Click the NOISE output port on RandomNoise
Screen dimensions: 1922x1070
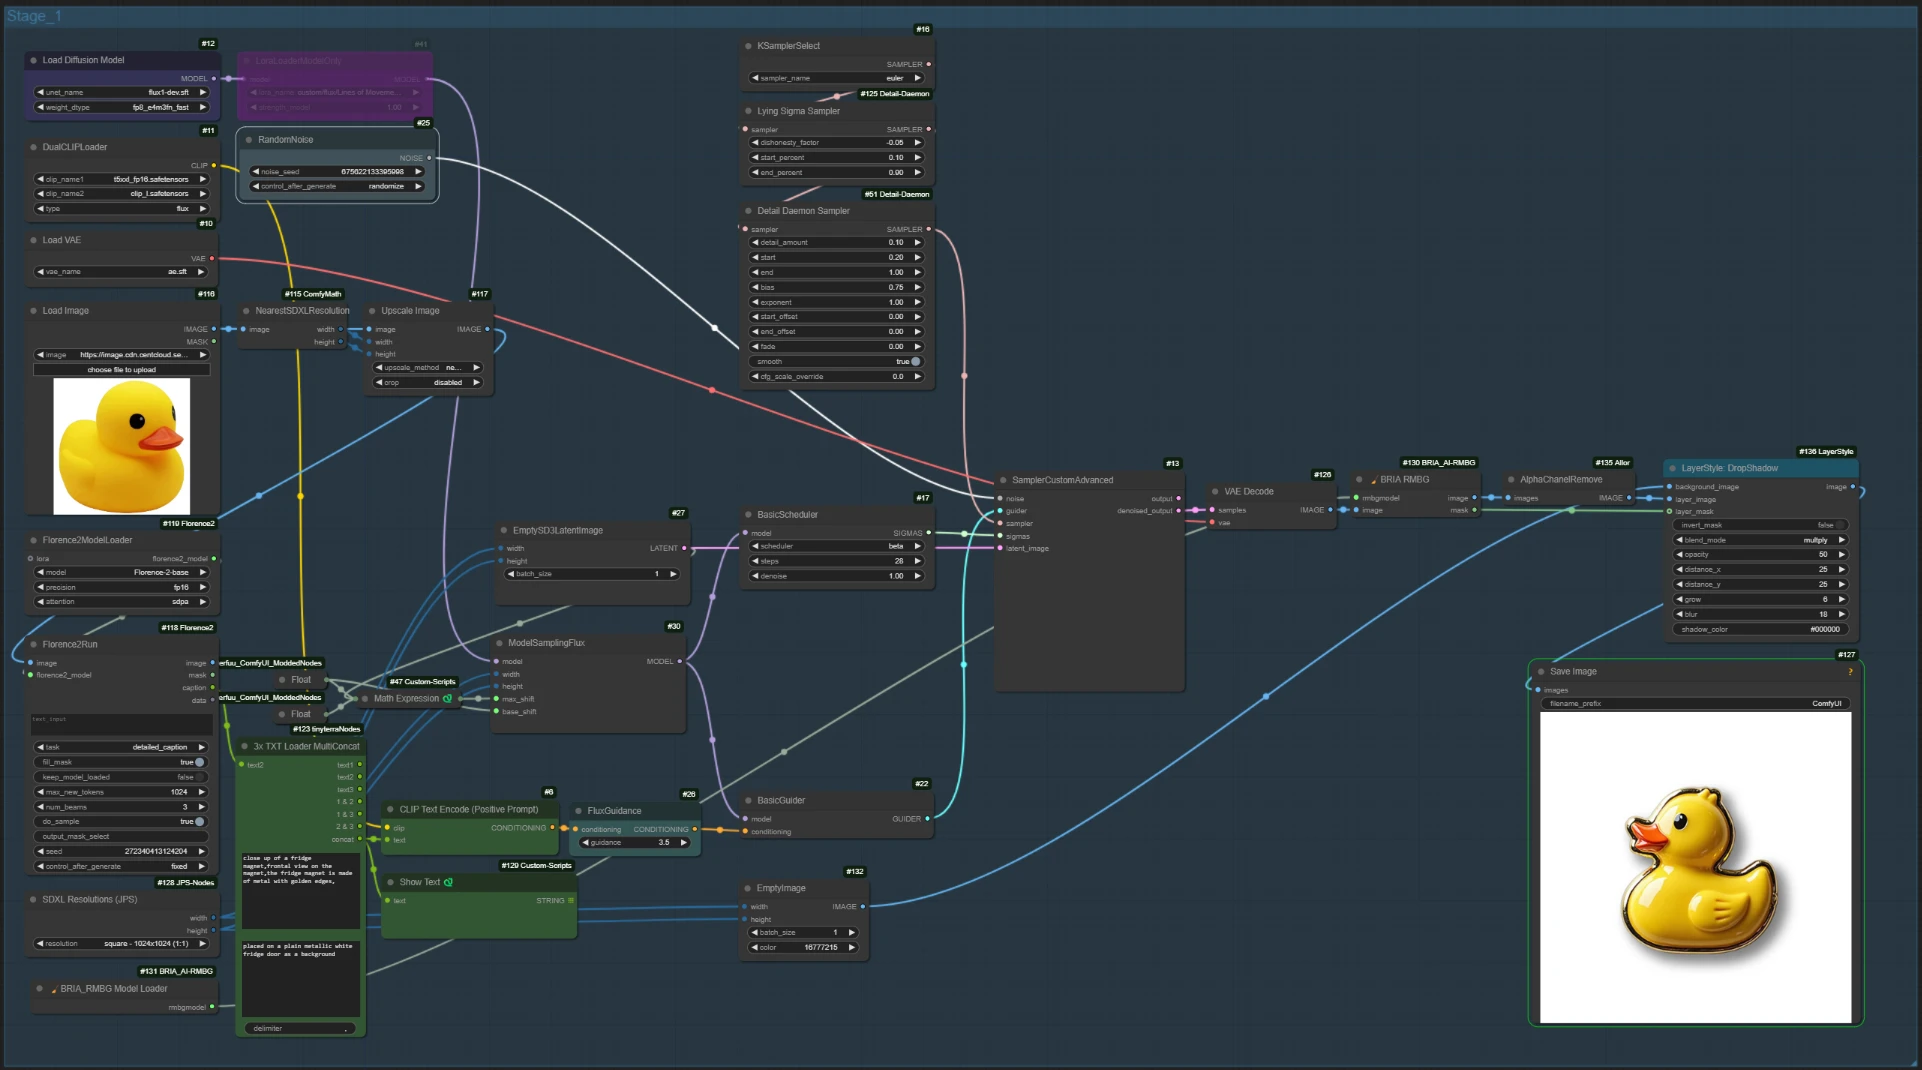pos(429,158)
